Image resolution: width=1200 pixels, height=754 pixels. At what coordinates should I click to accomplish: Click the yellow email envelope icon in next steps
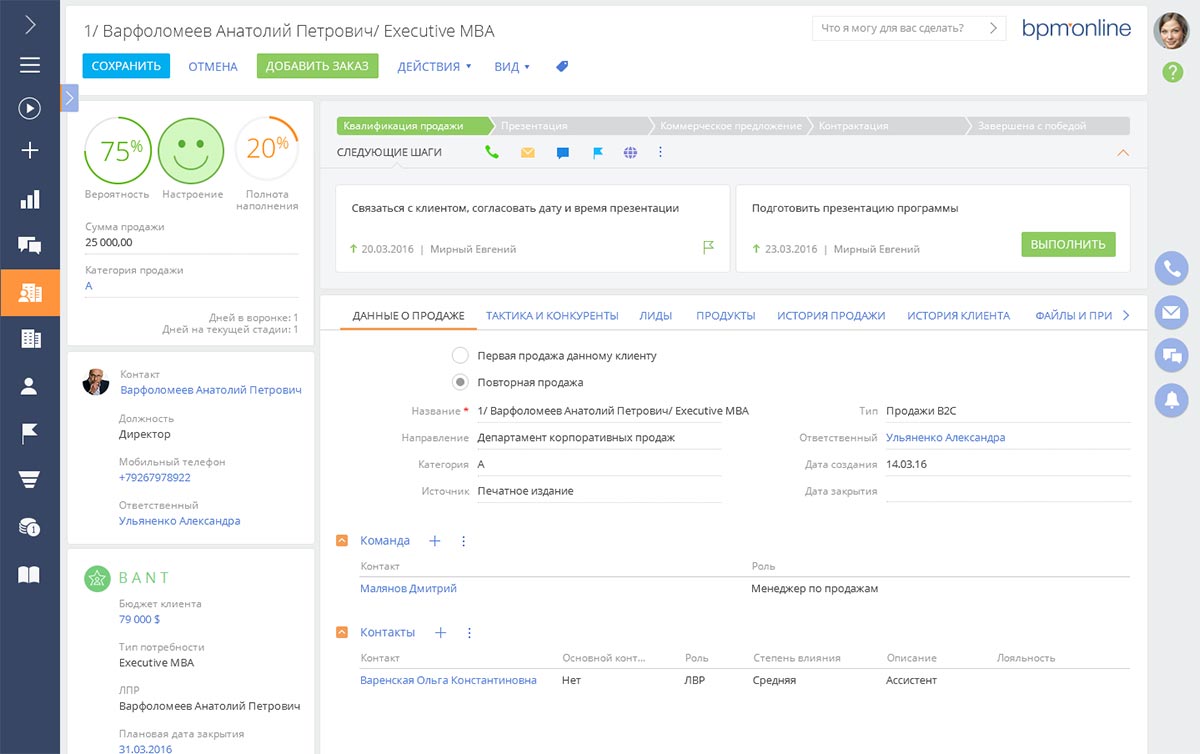[527, 153]
